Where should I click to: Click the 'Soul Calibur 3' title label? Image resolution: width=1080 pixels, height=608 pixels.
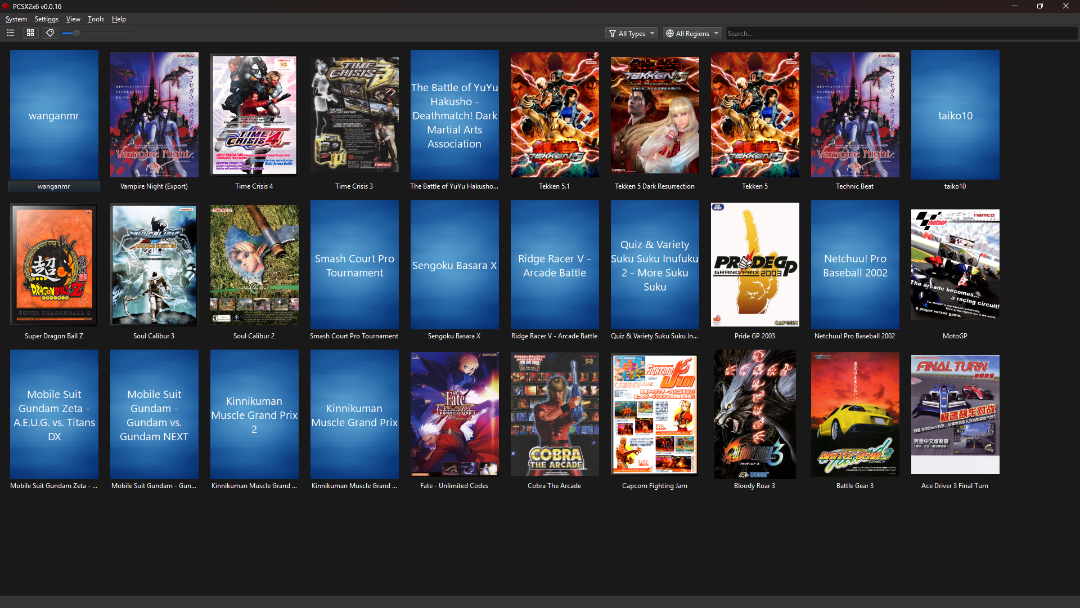tap(154, 336)
